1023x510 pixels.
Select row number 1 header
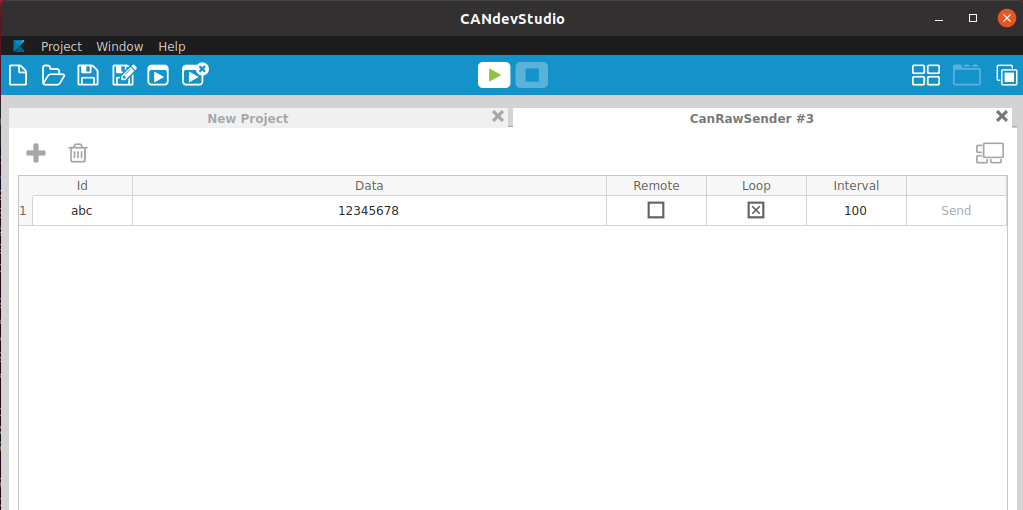tap(25, 211)
